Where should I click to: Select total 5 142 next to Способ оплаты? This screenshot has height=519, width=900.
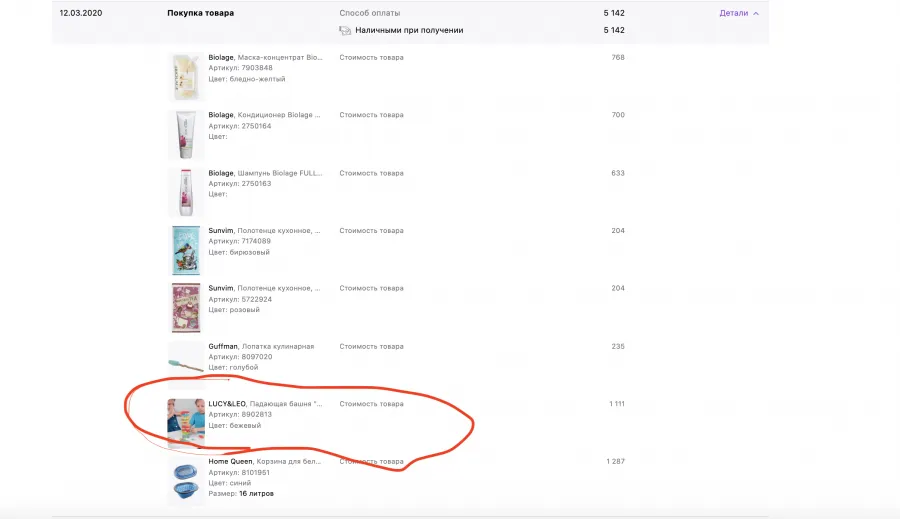(x=614, y=13)
